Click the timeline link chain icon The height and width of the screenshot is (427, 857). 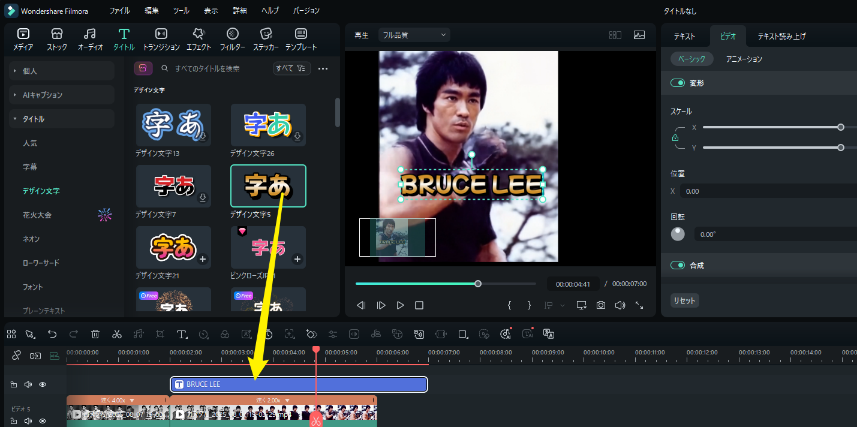(x=16, y=355)
